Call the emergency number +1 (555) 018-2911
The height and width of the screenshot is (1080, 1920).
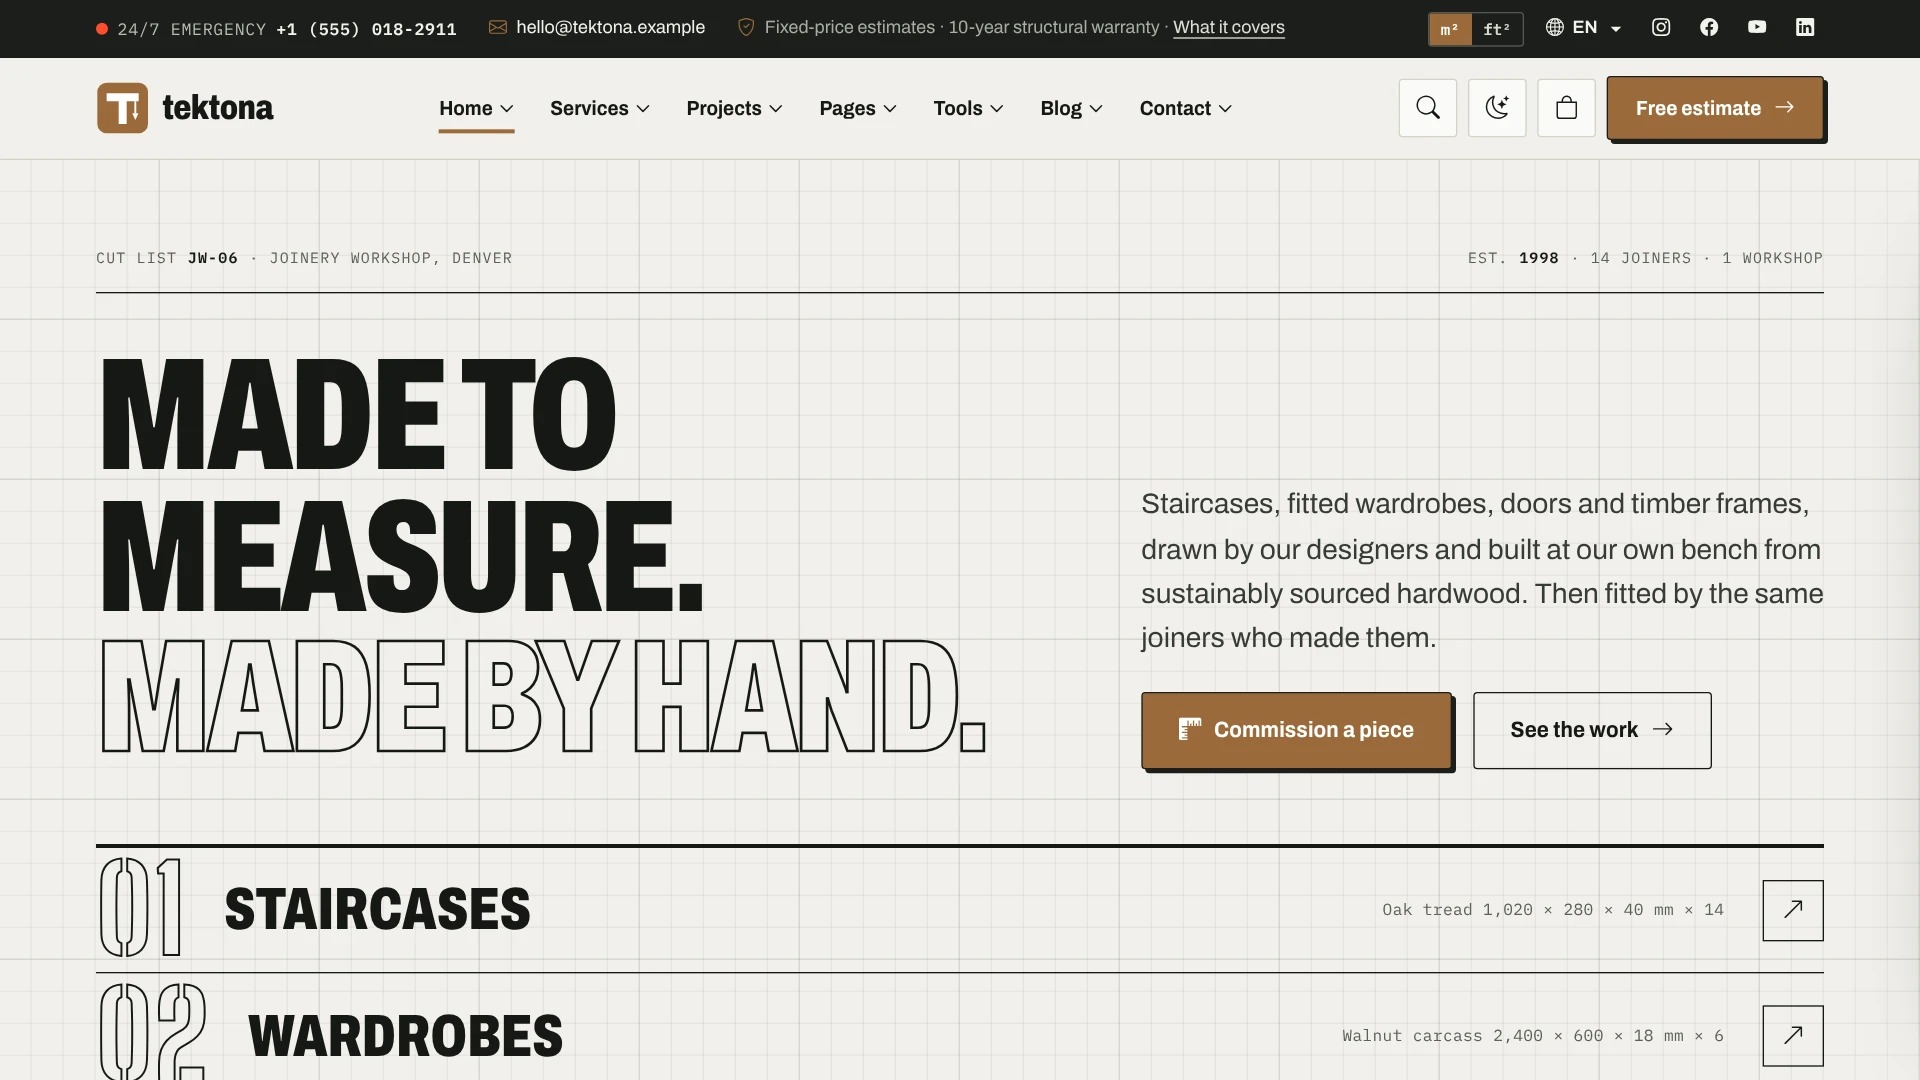366,30
